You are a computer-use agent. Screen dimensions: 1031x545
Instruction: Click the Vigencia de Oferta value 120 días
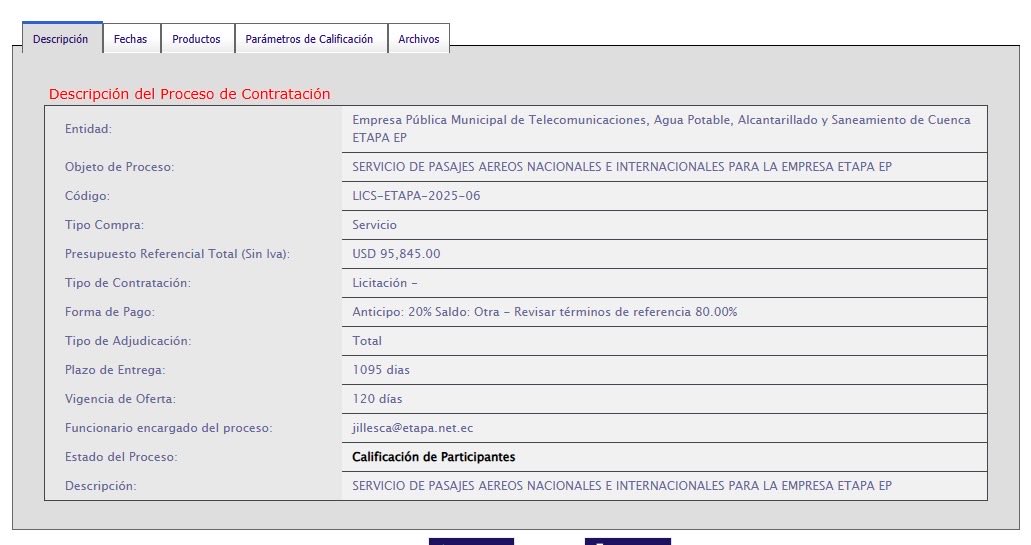point(377,399)
